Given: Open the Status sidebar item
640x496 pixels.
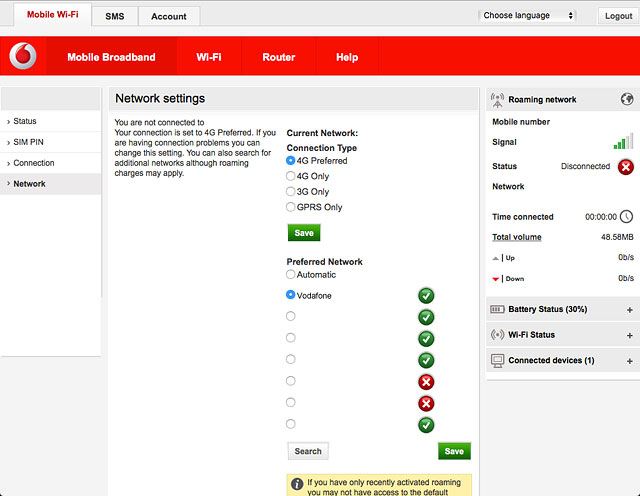Looking at the screenshot, I should click(x=51, y=121).
